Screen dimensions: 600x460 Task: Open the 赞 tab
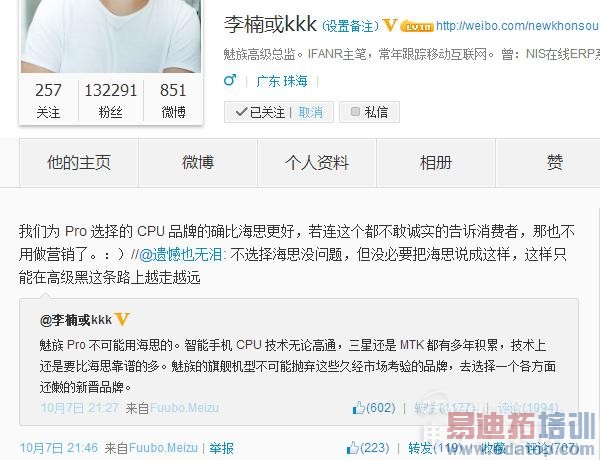click(555, 163)
